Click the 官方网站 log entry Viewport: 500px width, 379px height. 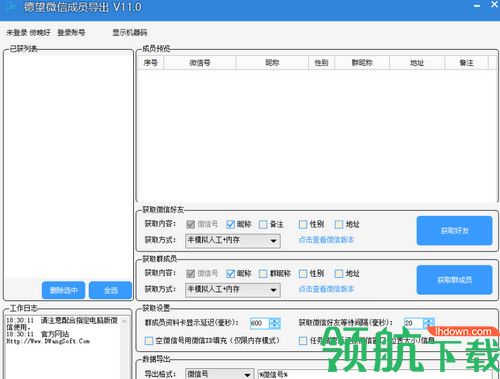(55, 334)
